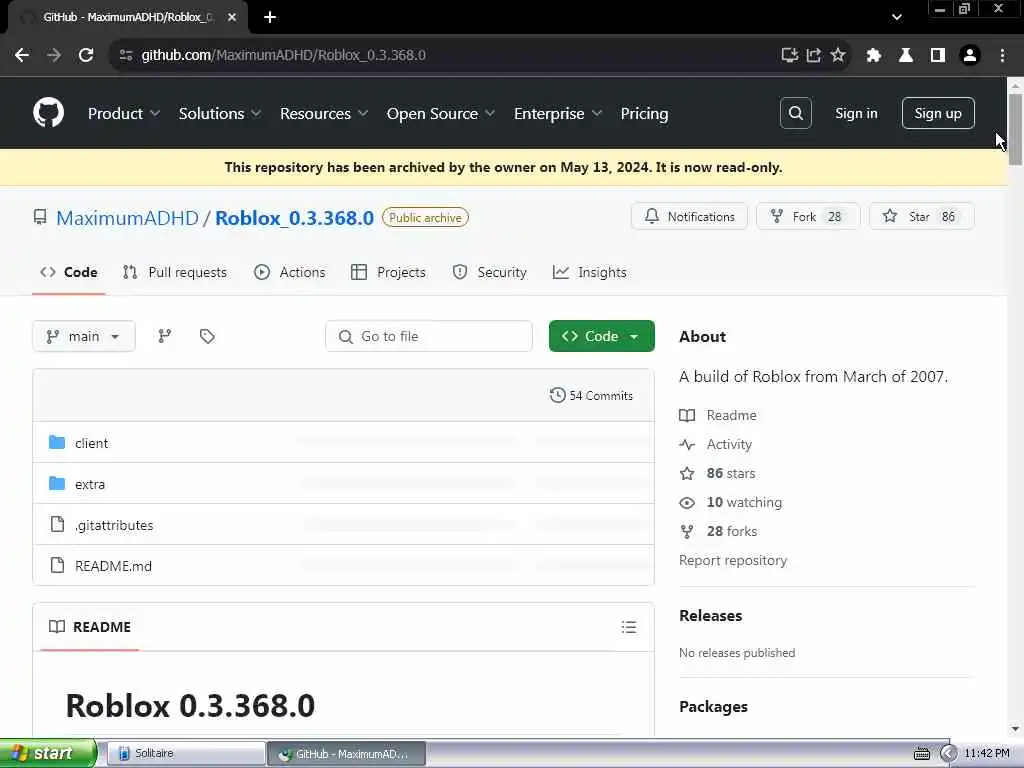
Task: Open the MaximumADHD owner profile link
Action: click(x=127, y=217)
